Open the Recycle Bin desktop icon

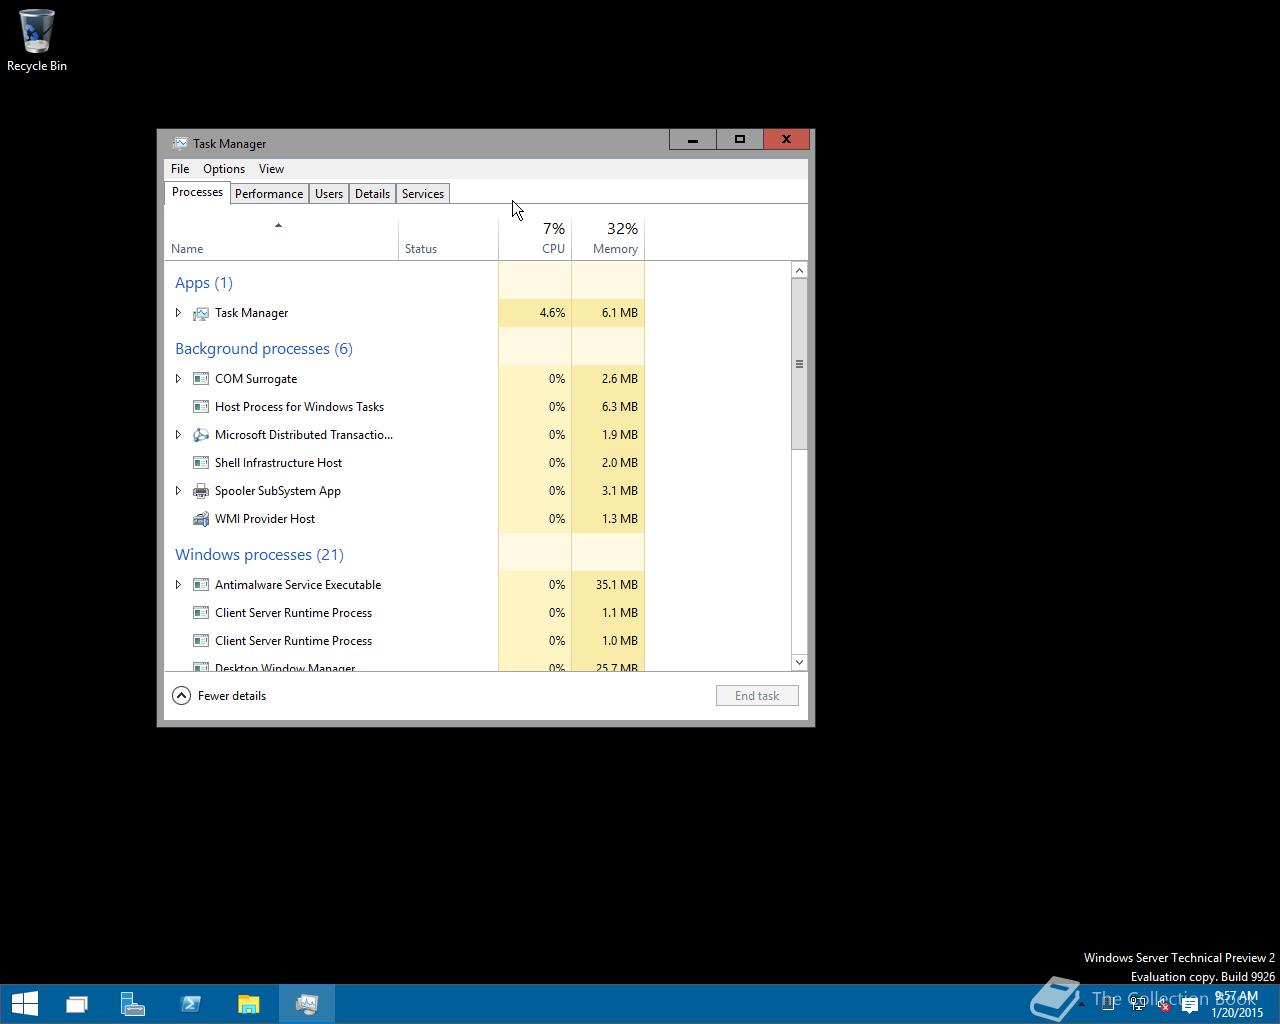click(x=37, y=40)
